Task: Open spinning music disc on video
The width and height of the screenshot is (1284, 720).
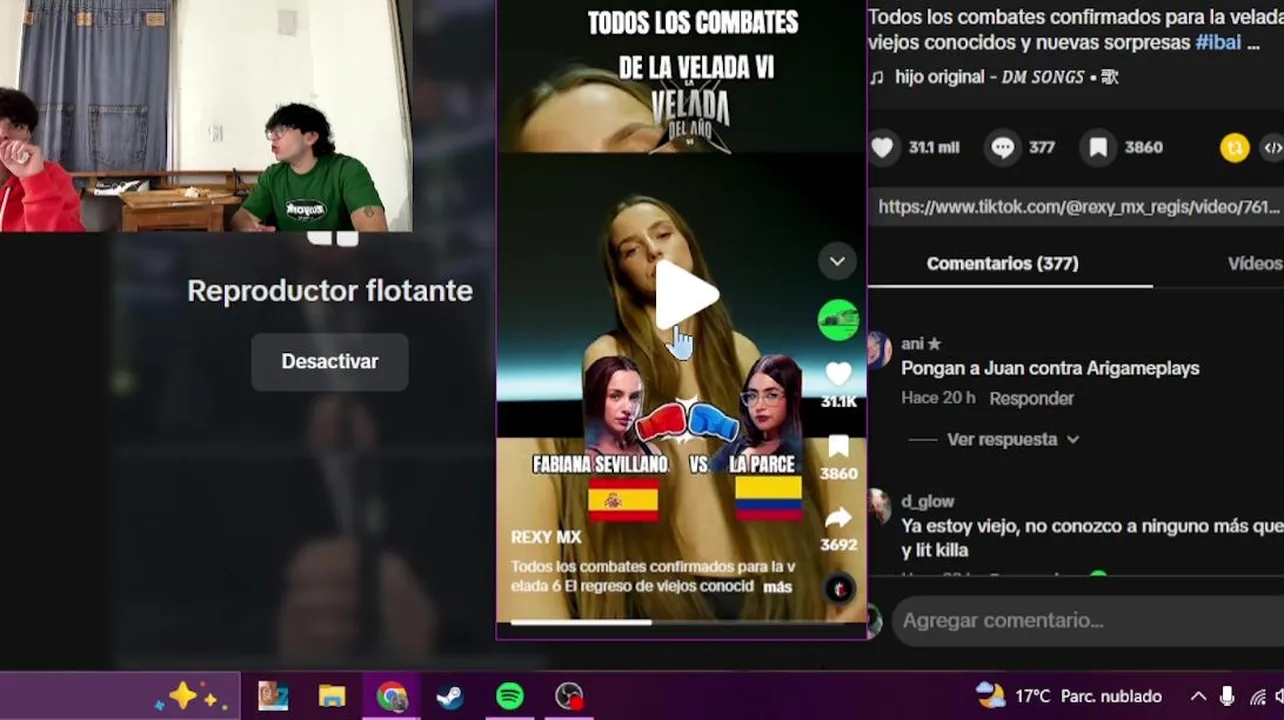Action: click(840, 588)
